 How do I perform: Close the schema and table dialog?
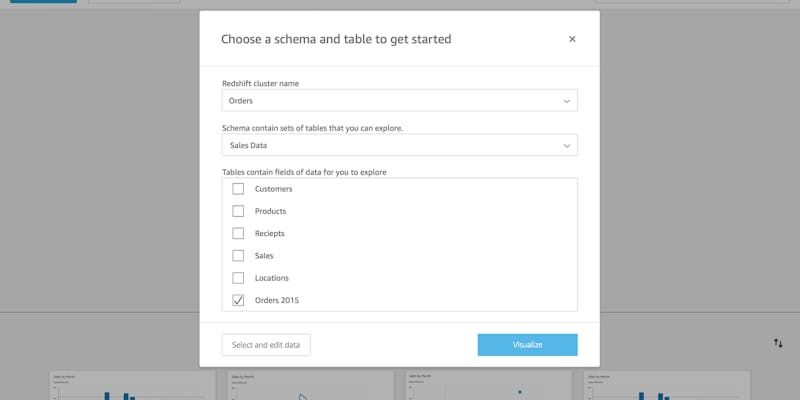click(x=572, y=39)
